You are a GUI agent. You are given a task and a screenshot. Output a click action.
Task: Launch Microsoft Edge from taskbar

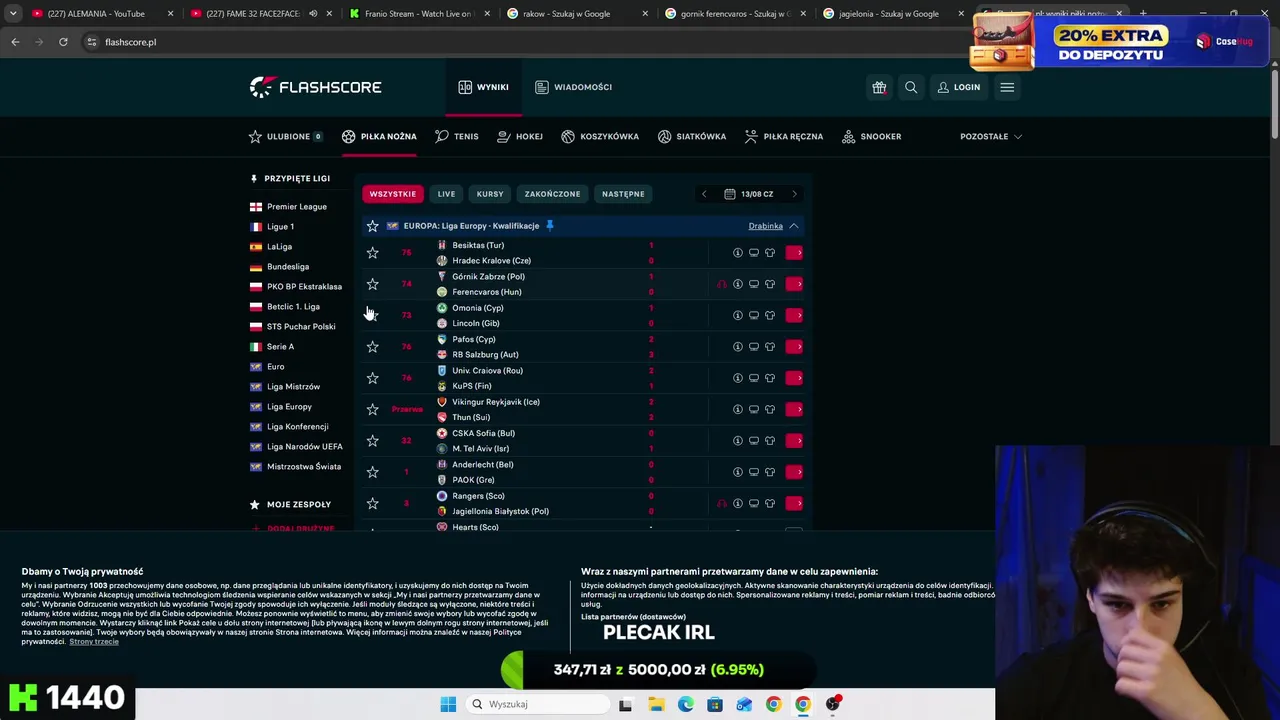[686, 704]
